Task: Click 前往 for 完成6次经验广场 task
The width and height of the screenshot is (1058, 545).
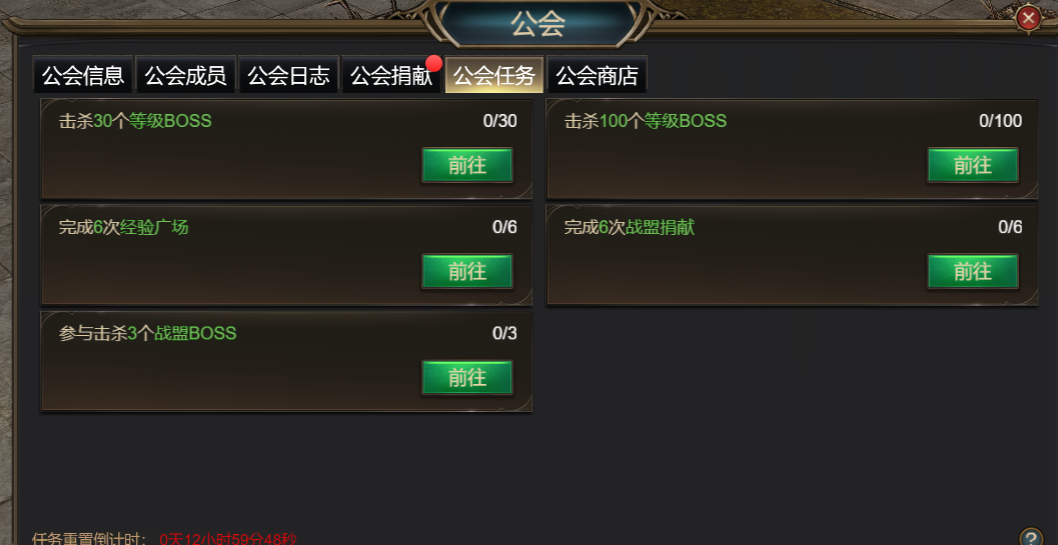Action: pos(467,271)
